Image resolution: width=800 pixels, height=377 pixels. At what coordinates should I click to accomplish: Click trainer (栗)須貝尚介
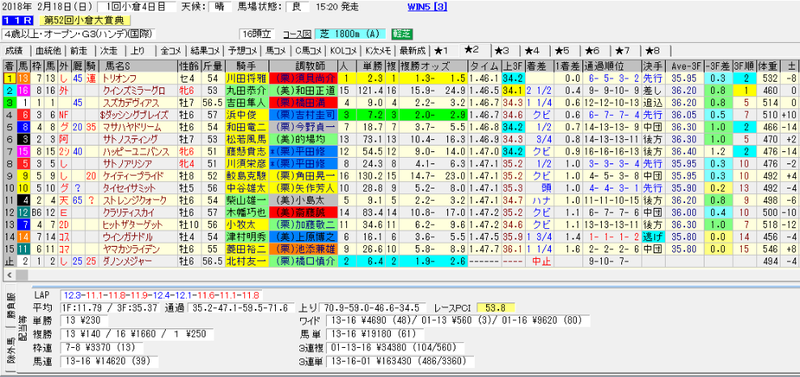click(x=303, y=79)
